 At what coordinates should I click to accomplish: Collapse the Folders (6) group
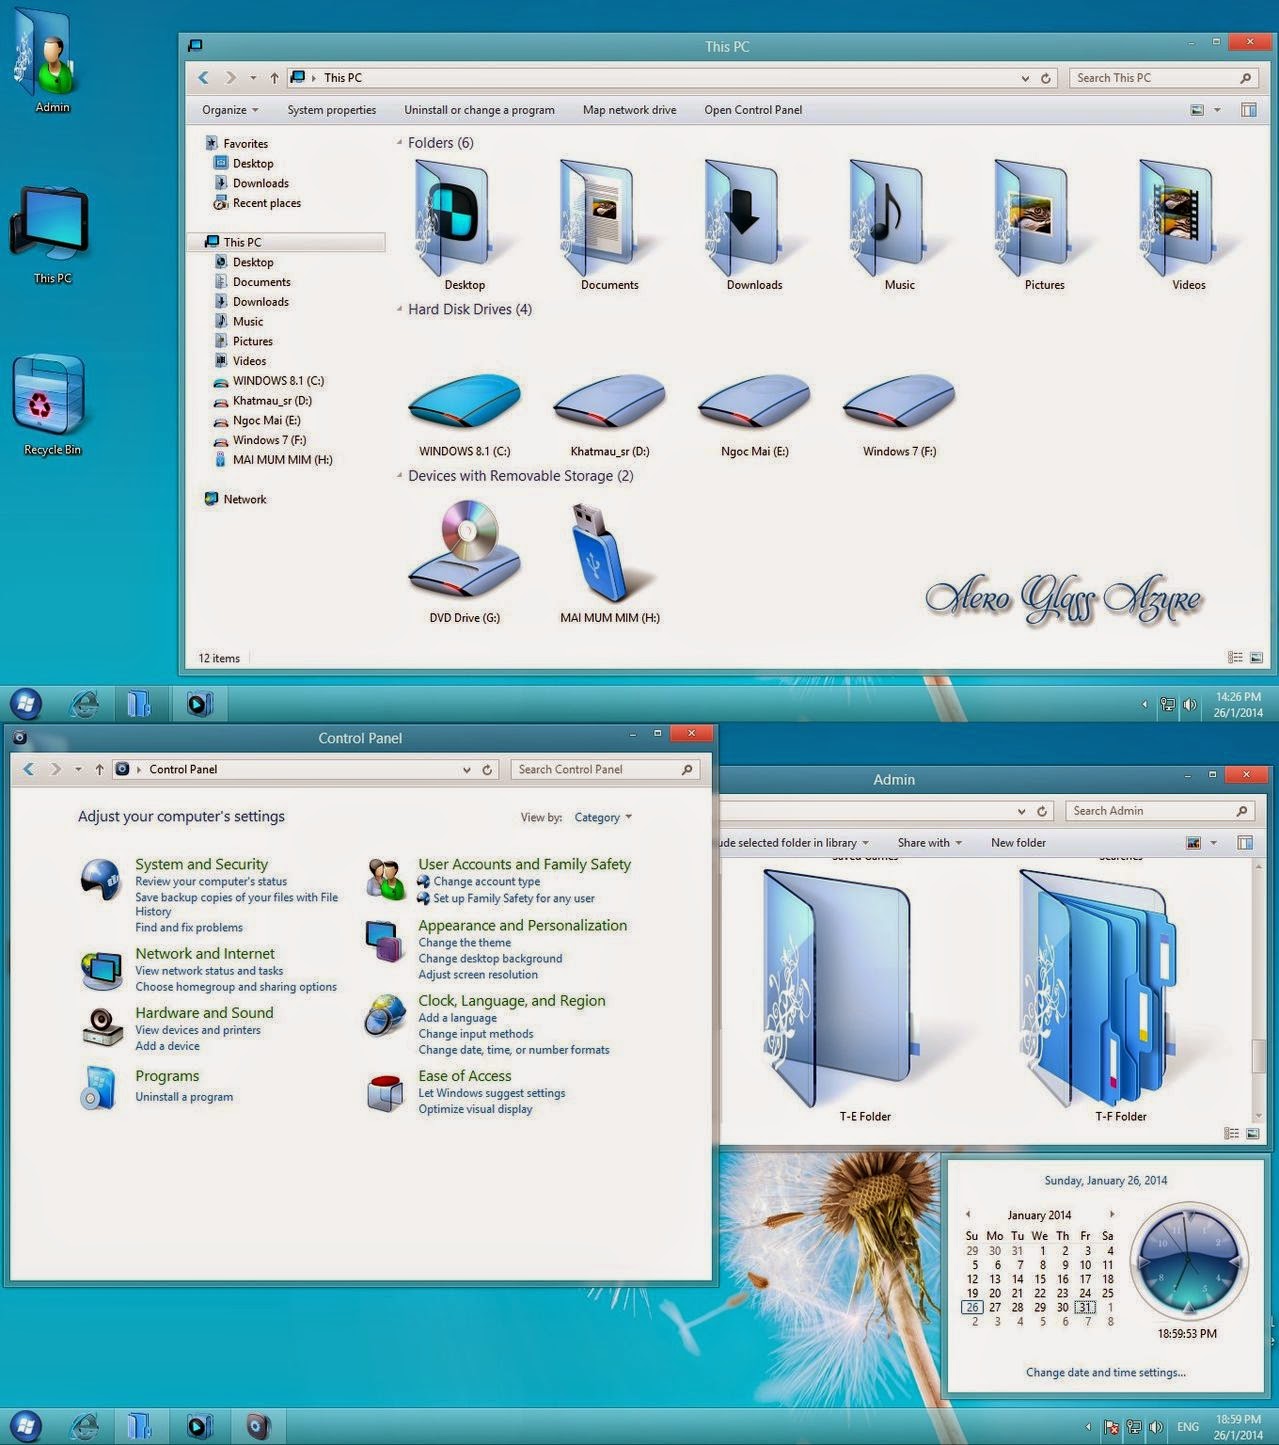coord(399,142)
